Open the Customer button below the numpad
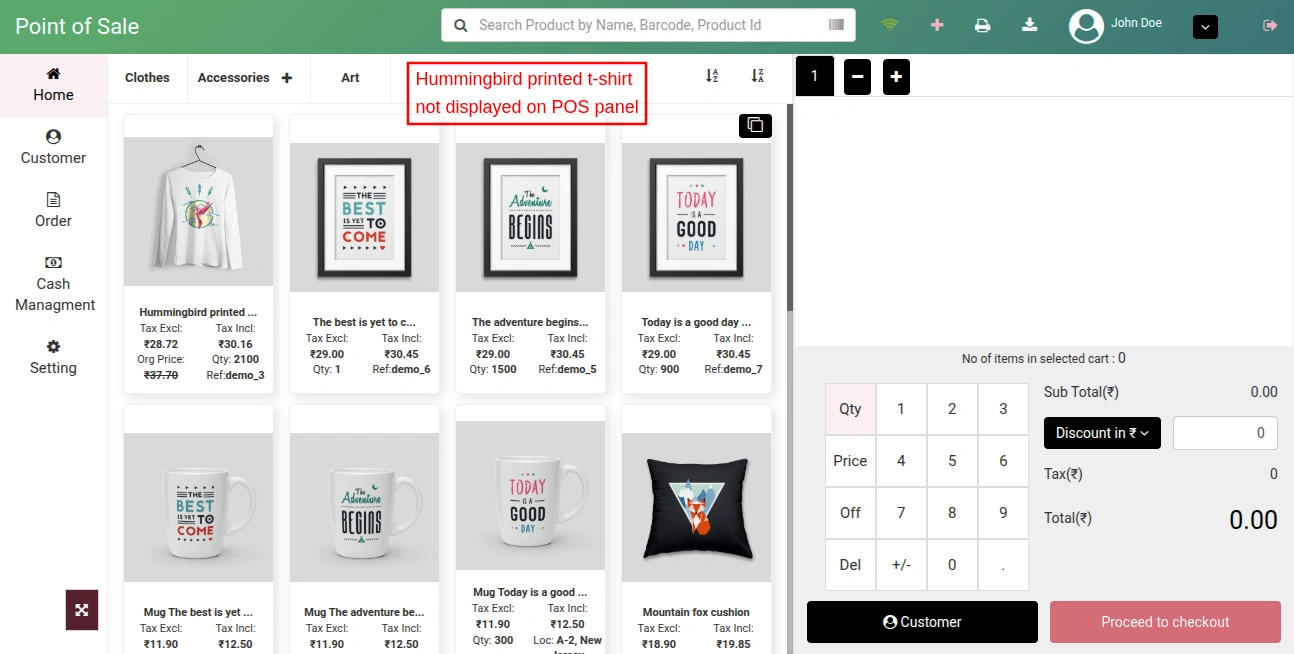The height and width of the screenshot is (654, 1294). tap(922, 622)
